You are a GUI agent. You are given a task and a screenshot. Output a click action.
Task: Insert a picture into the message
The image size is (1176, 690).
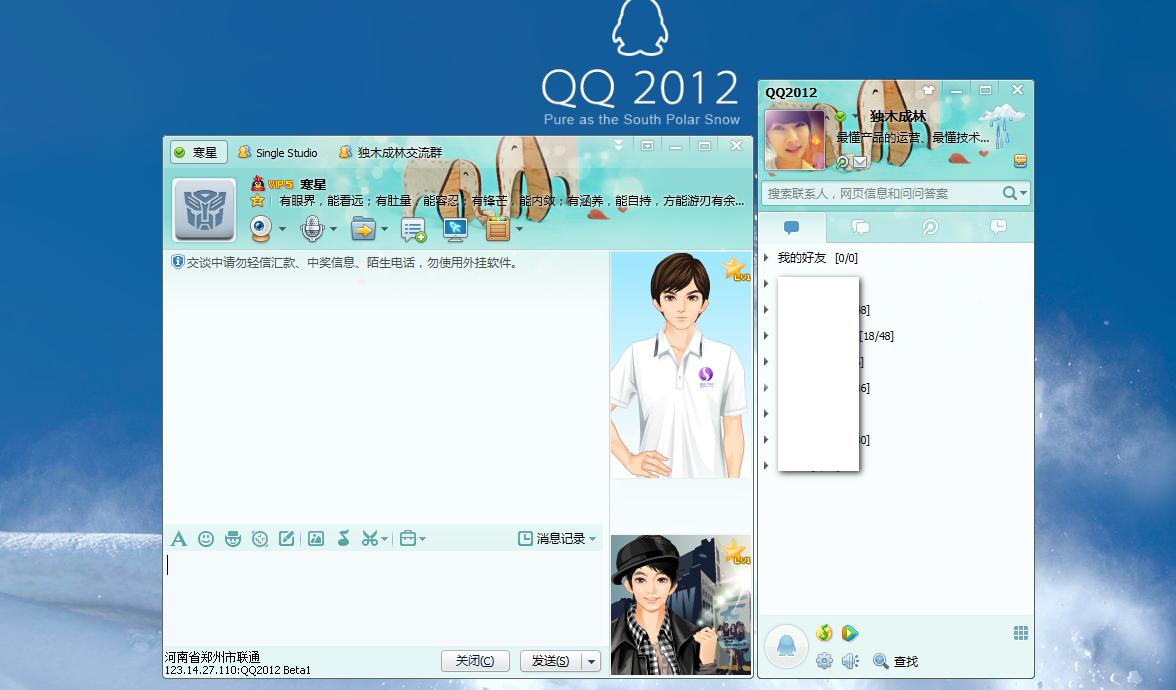point(316,538)
